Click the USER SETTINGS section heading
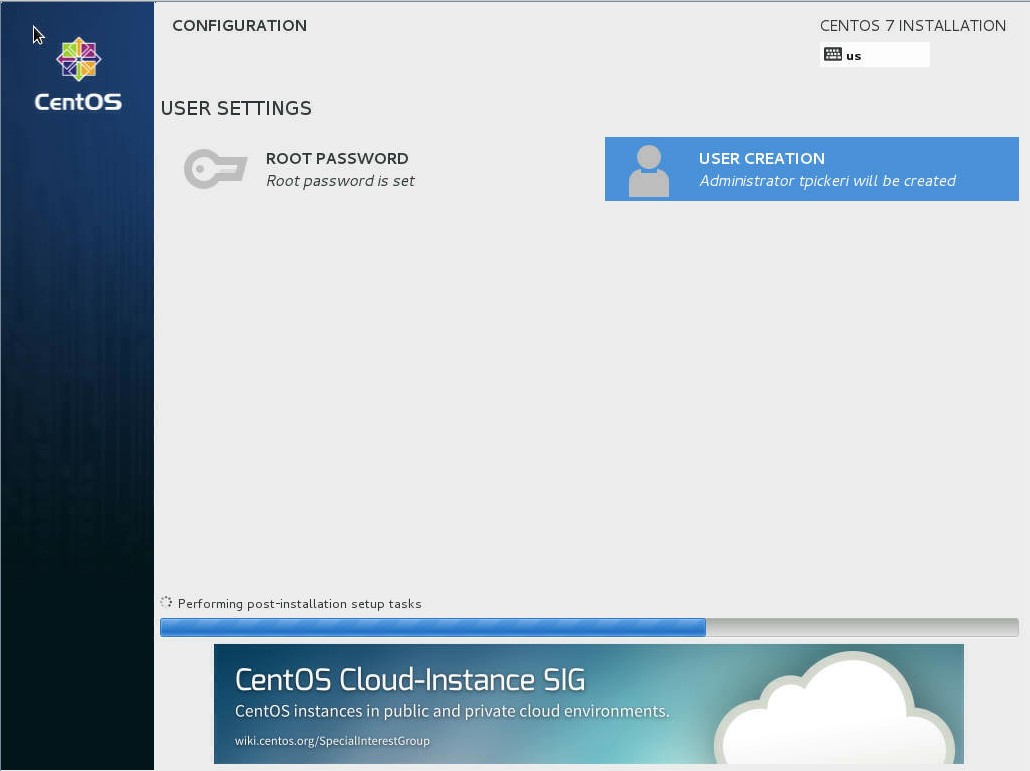 [x=236, y=108]
